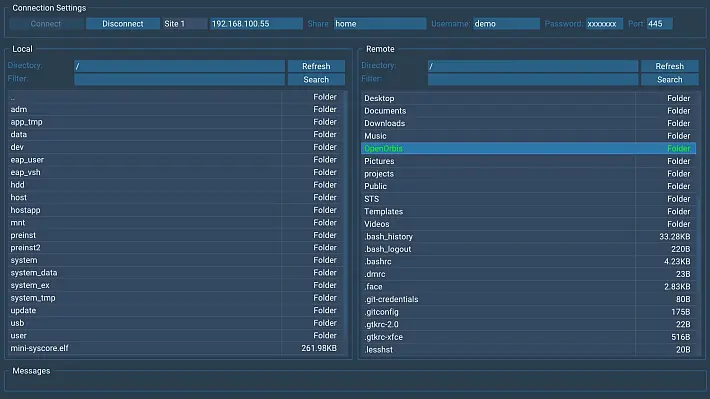Image resolution: width=710 pixels, height=399 pixels.
Task: Open the Site 1 selector
Action: 185,24
